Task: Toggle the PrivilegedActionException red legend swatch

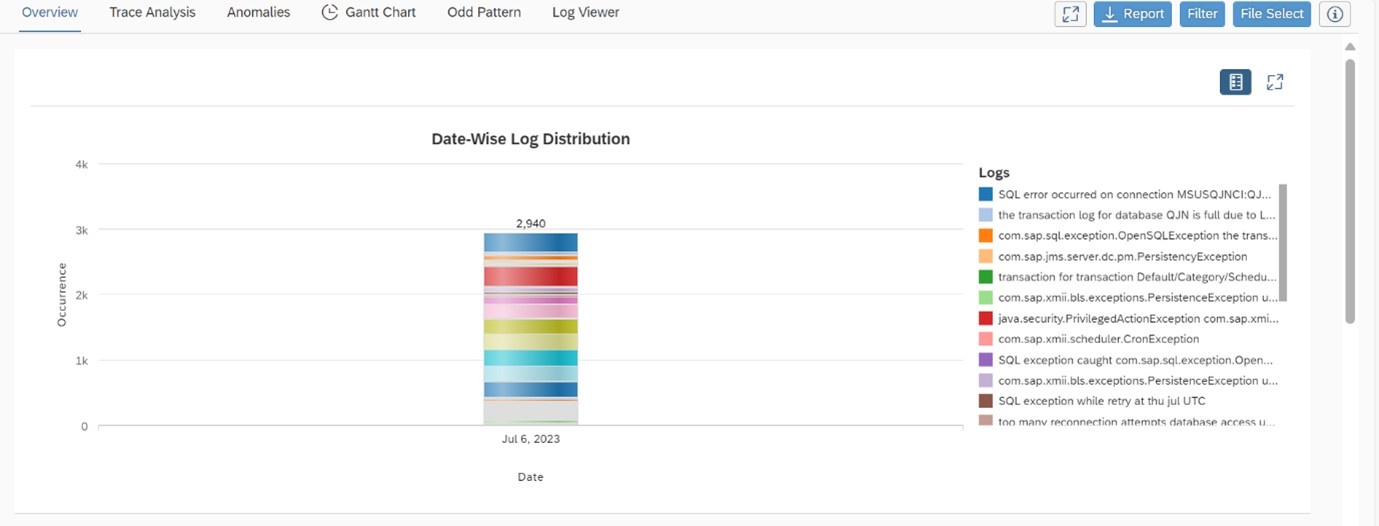Action: pyautogui.click(x=986, y=318)
